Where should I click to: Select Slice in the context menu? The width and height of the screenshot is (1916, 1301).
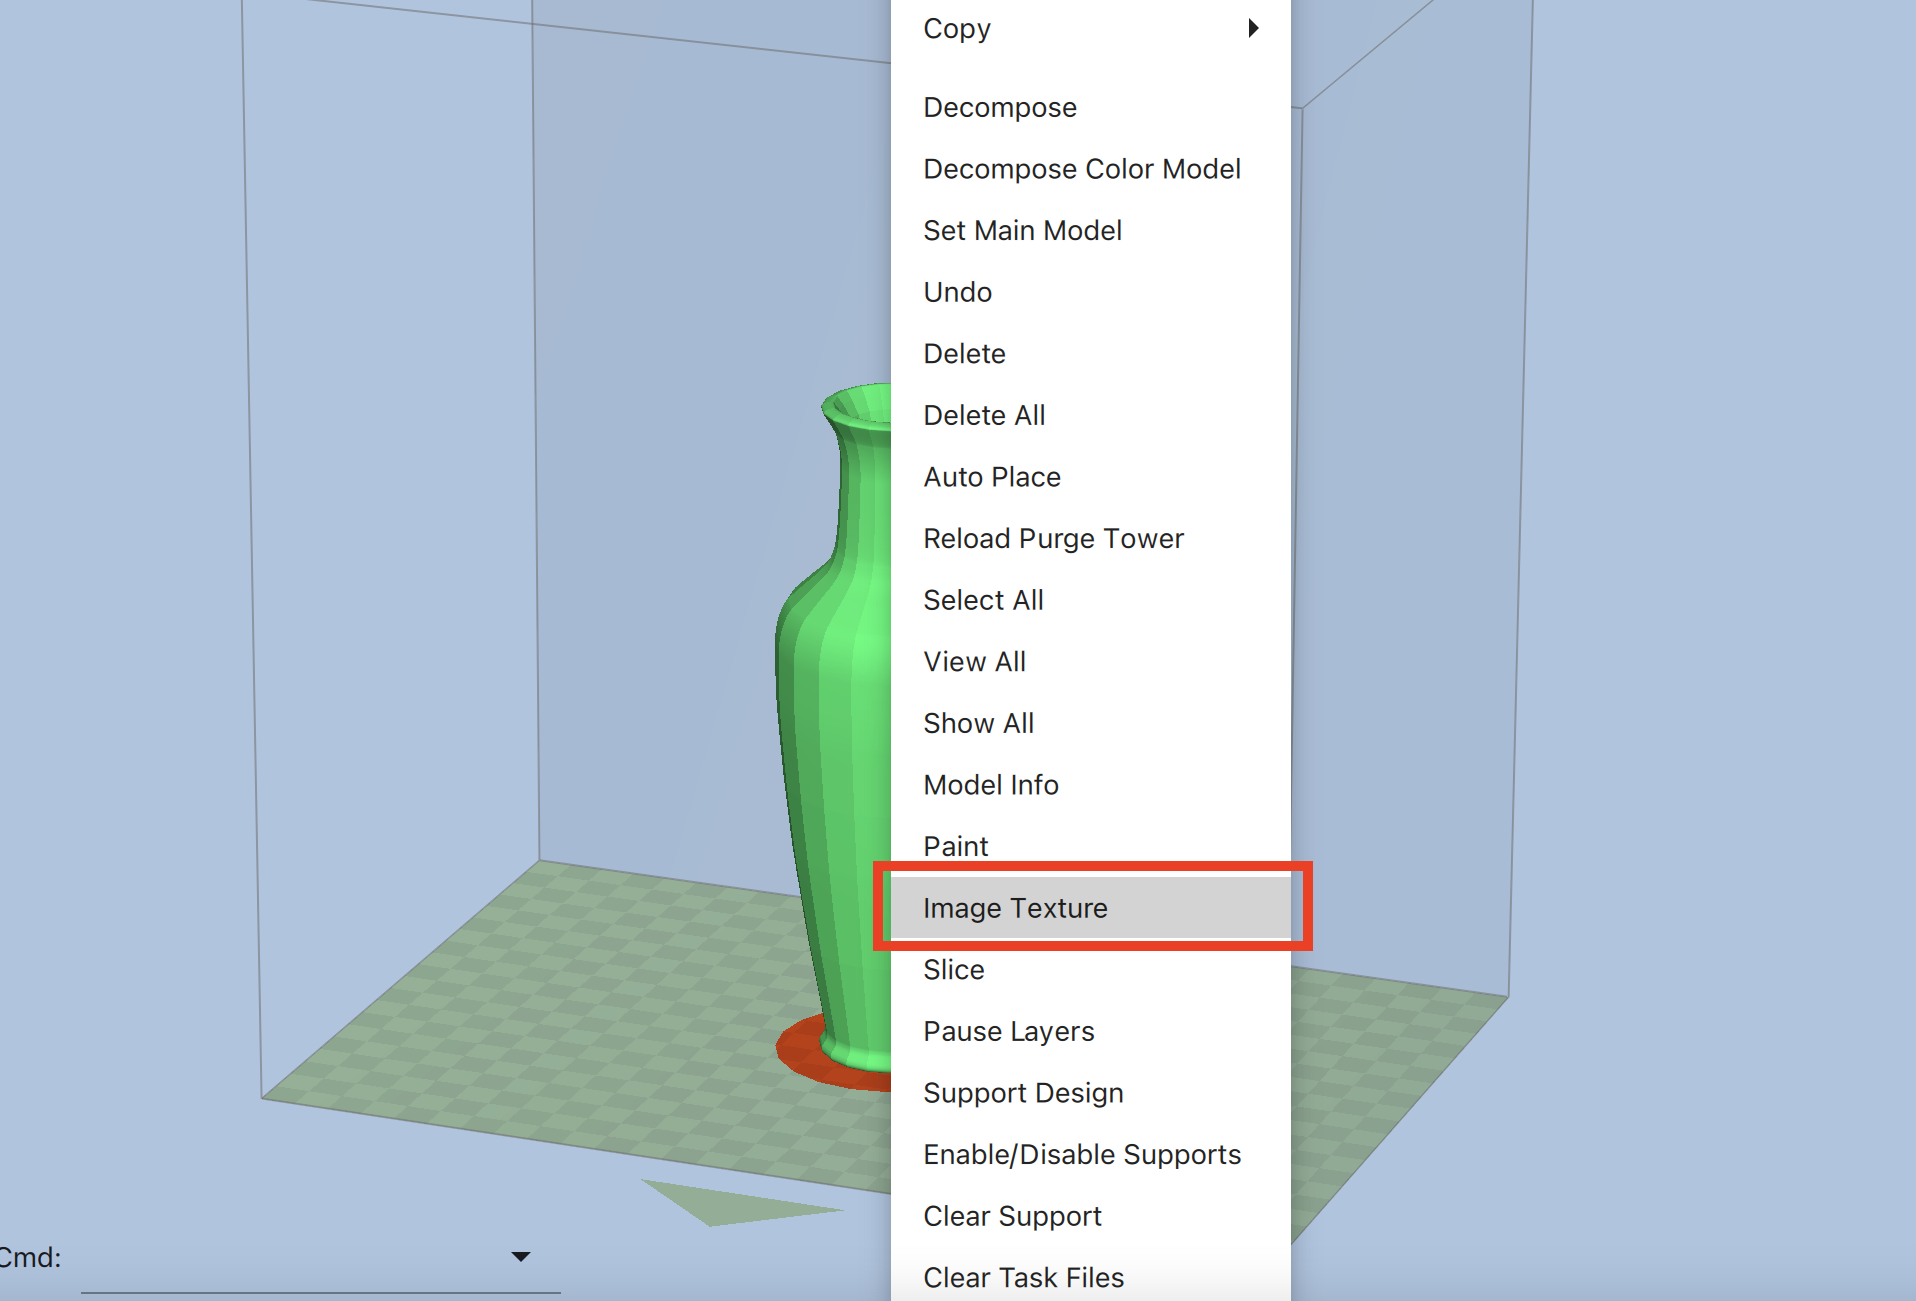(x=1090, y=969)
